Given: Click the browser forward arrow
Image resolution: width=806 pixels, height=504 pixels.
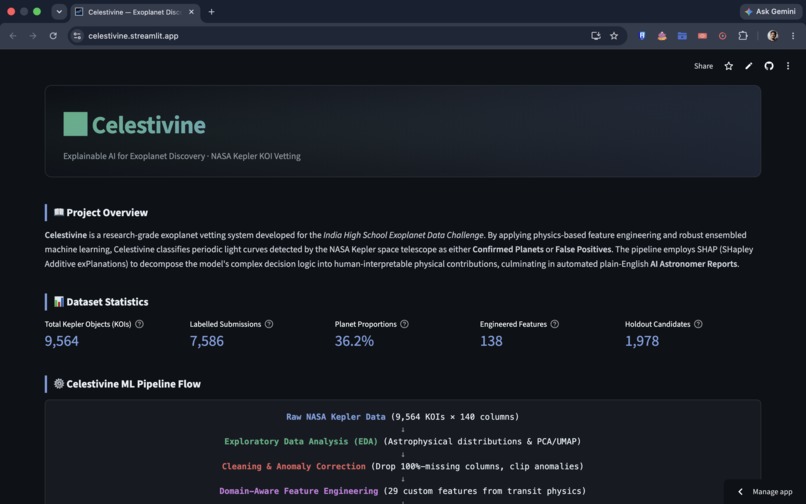Looking at the screenshot, I should (x=33, y=36).
